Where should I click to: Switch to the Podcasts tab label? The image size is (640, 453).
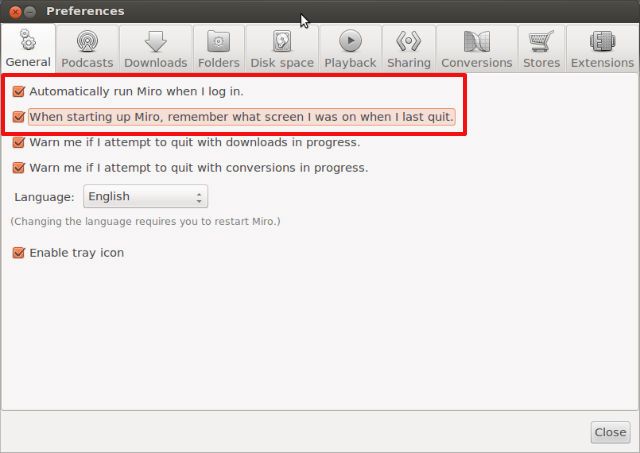87,63
